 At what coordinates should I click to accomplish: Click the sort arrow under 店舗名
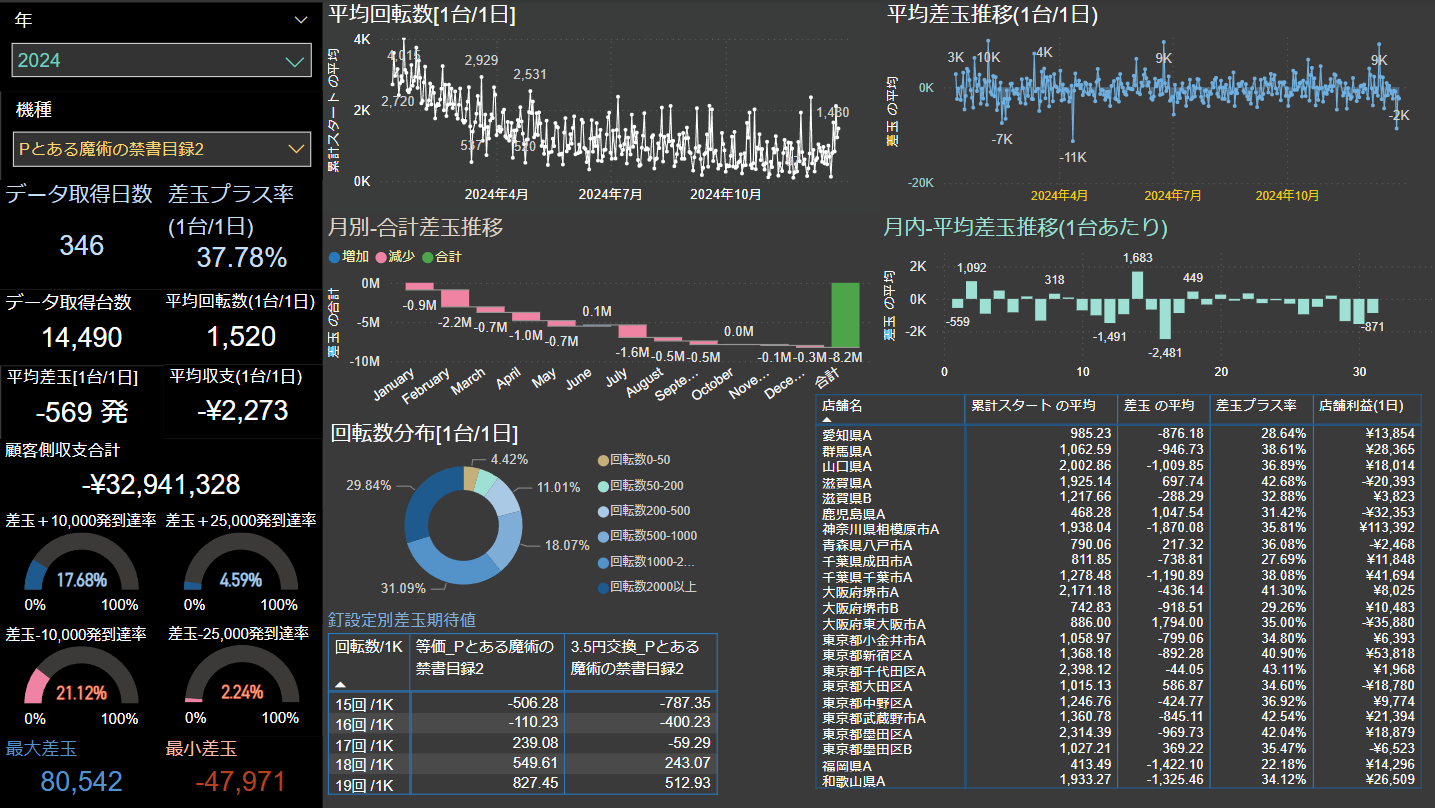pyautogui.click(x=827, y=421)
